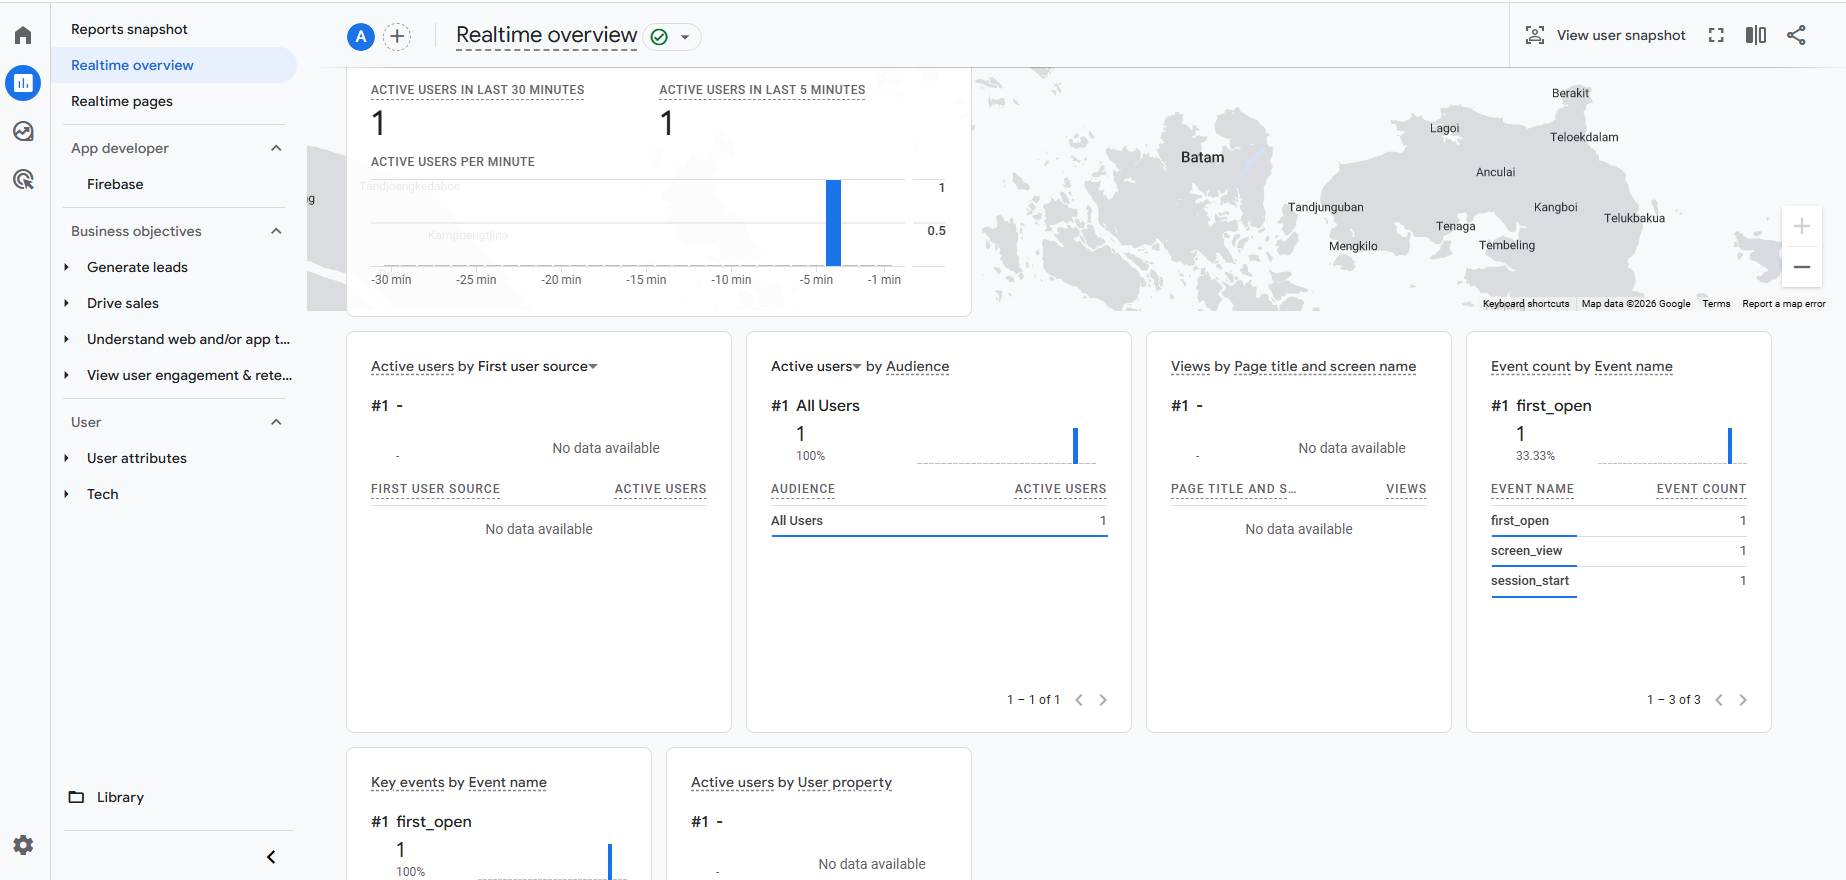The image size is (1846, 880).
Task: Collapse the Business objectives section
Action: (276, 231)
